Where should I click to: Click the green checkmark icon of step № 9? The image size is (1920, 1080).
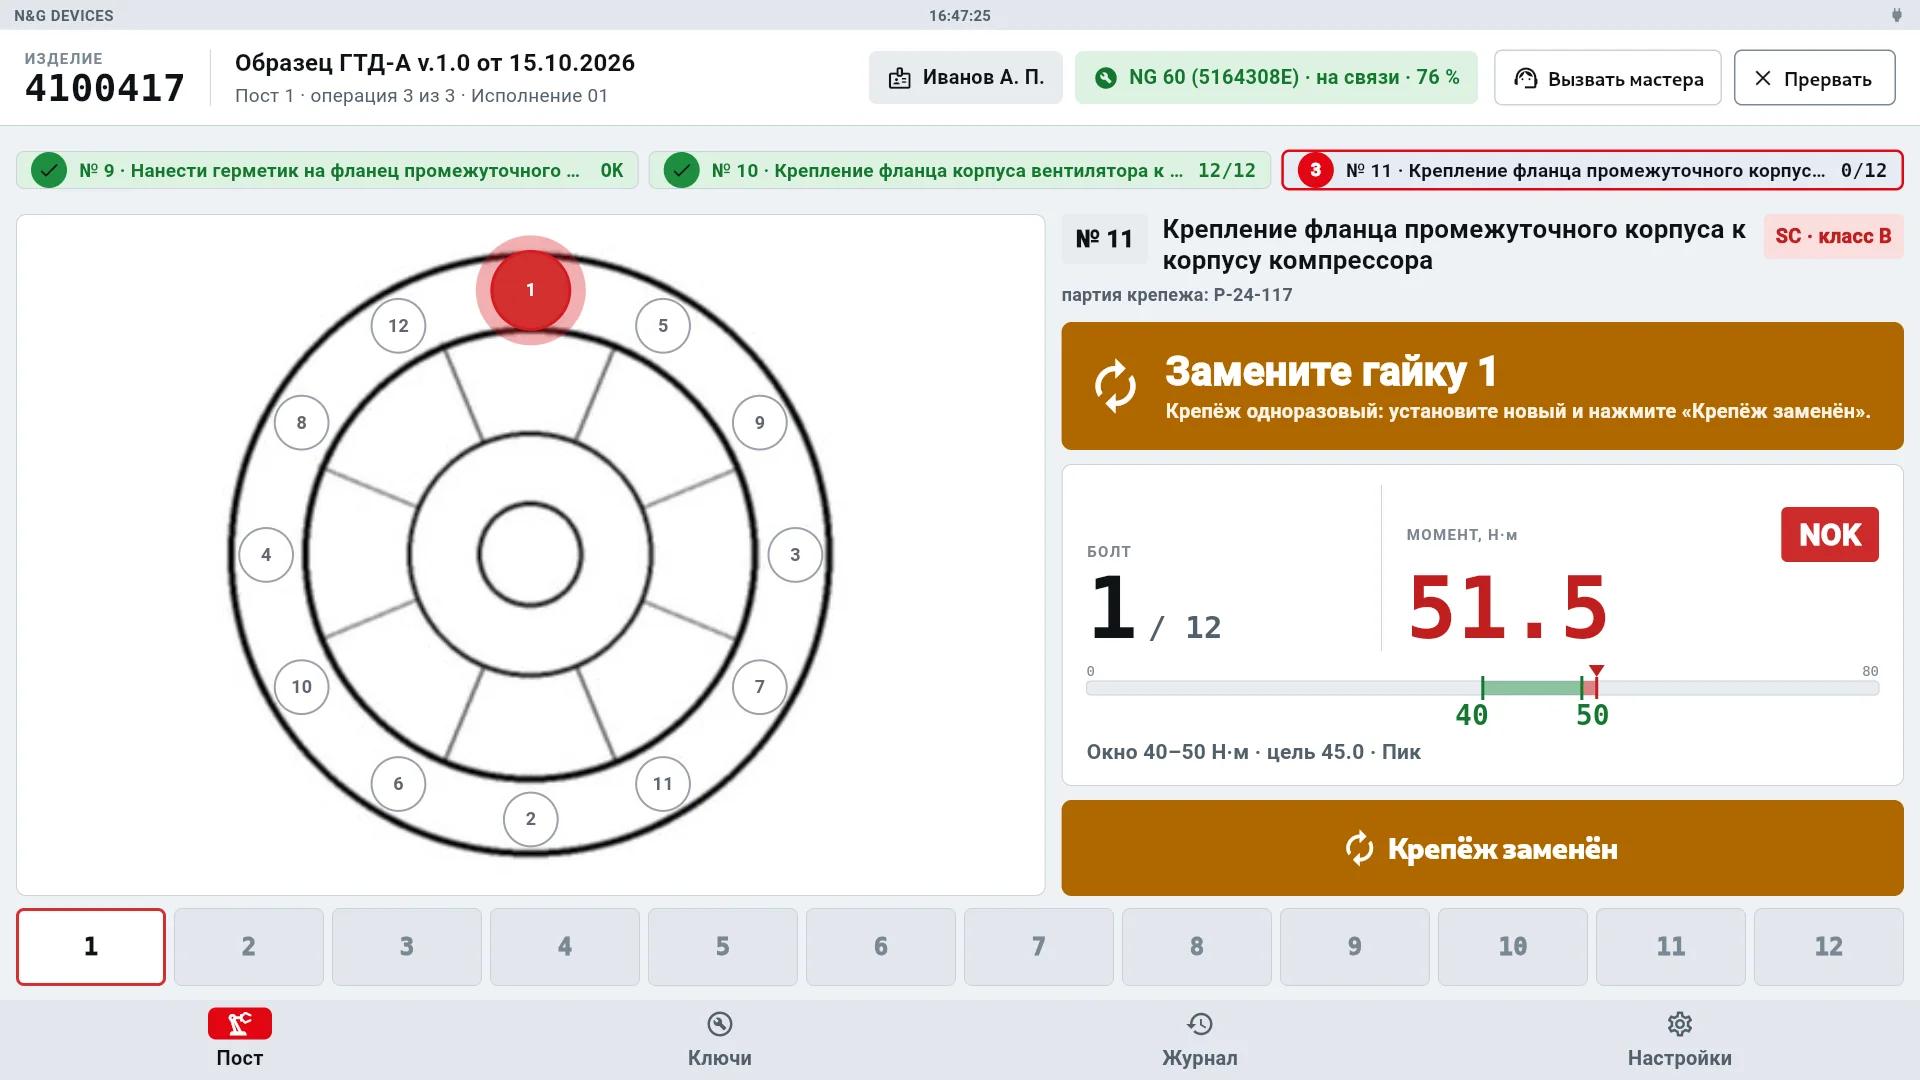click(48, 170)
